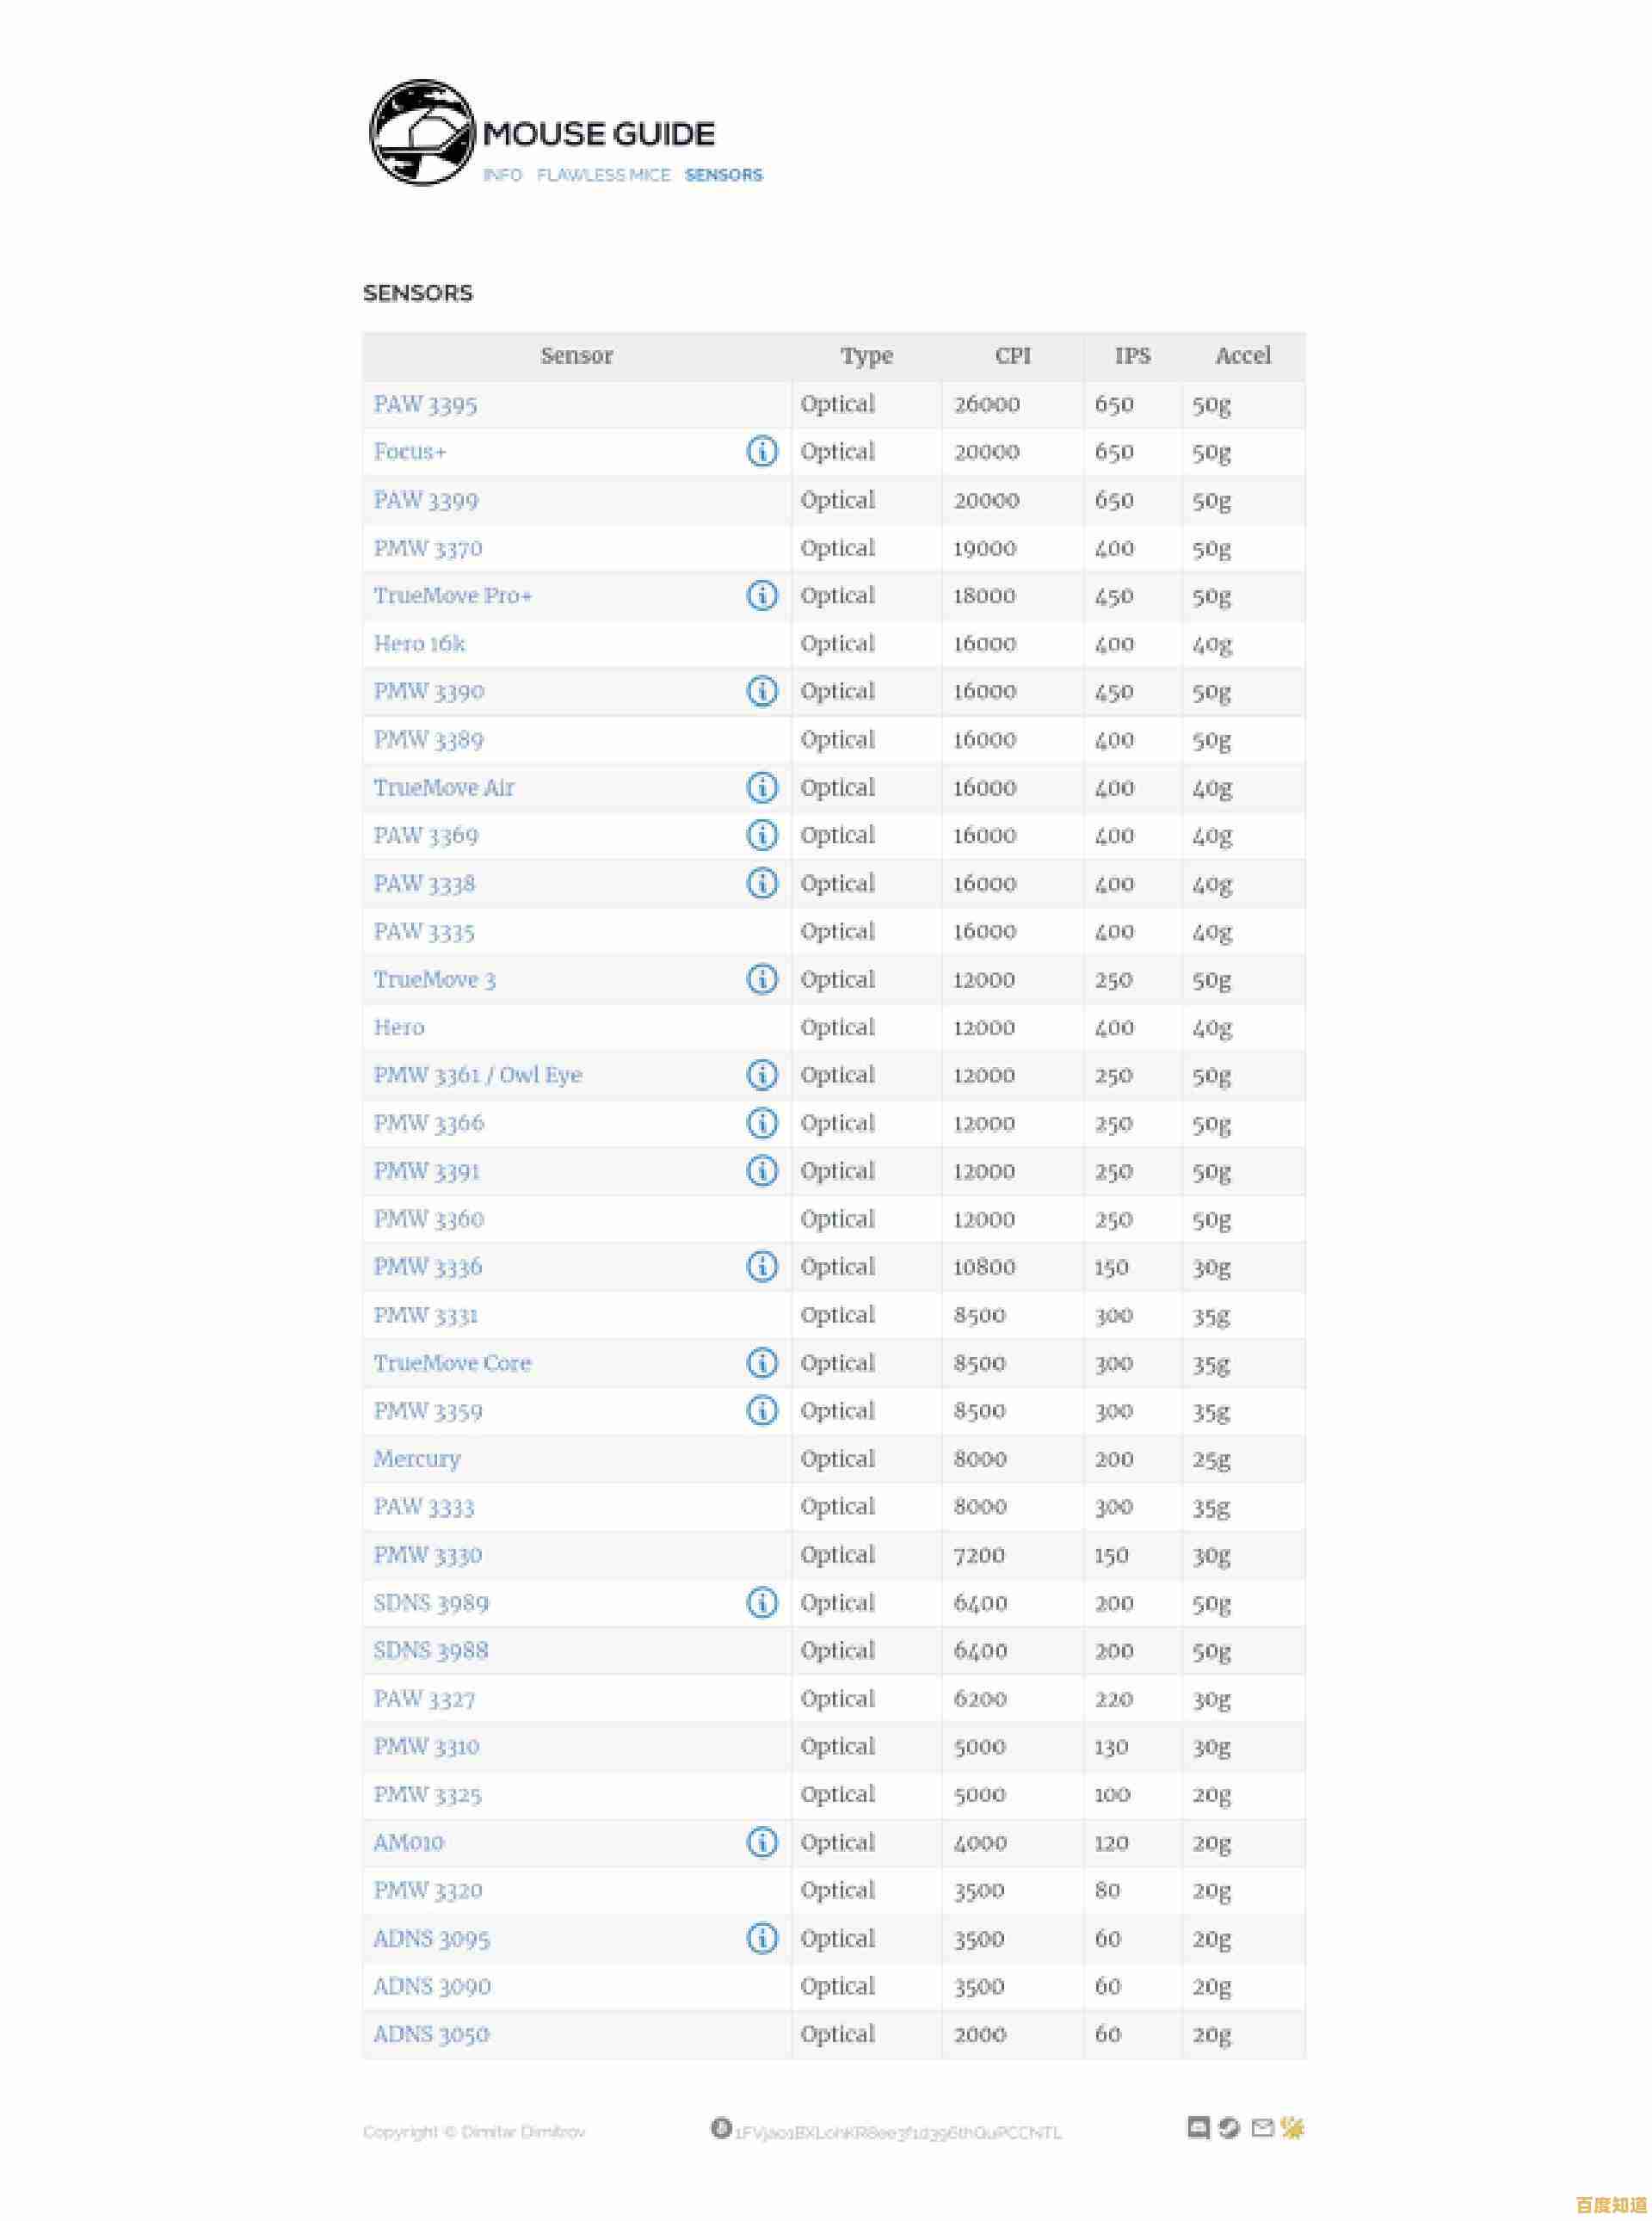Show info for TrueMove Air sensor
The width and height of the screenshot is (1652, 2221).
pyautogui.click(x=762, y=788)
